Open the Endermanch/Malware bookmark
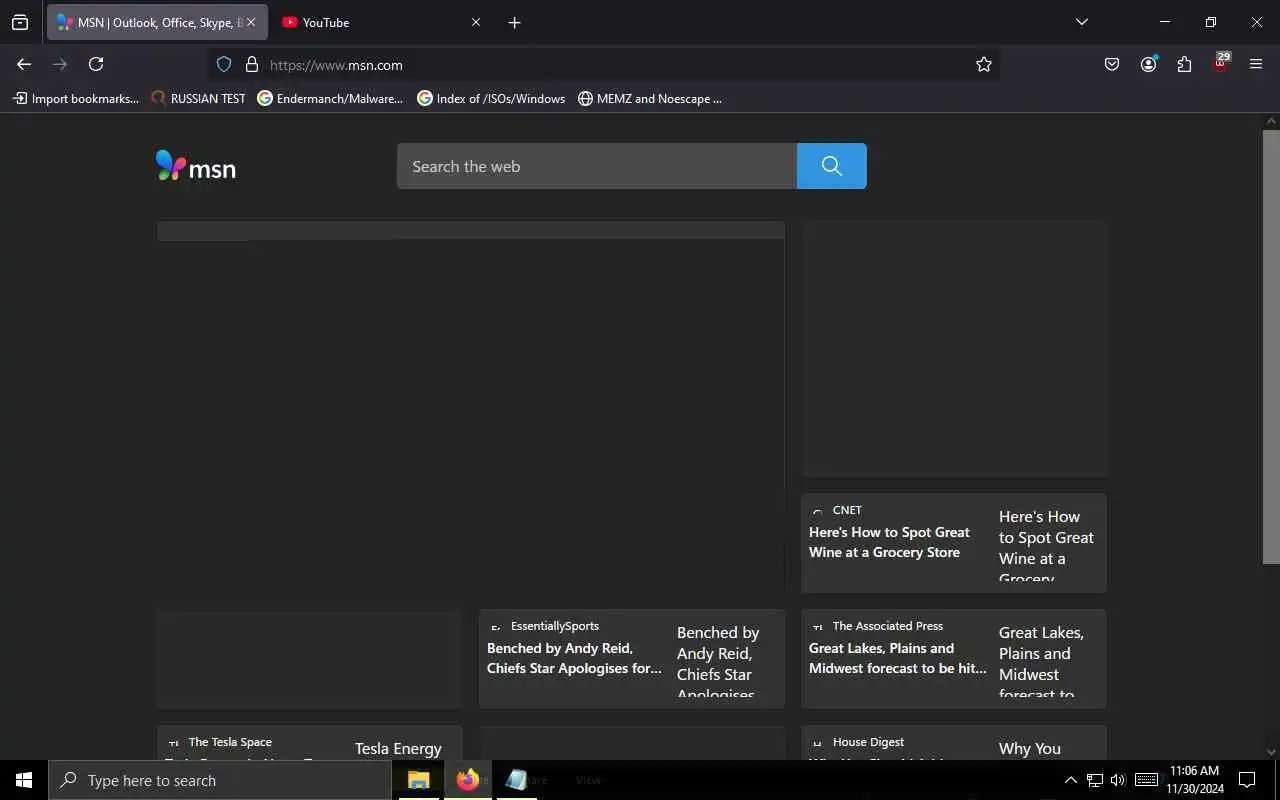Viewport: 1280px width, 800px height. pyautogui.click(x=330, y=98)
